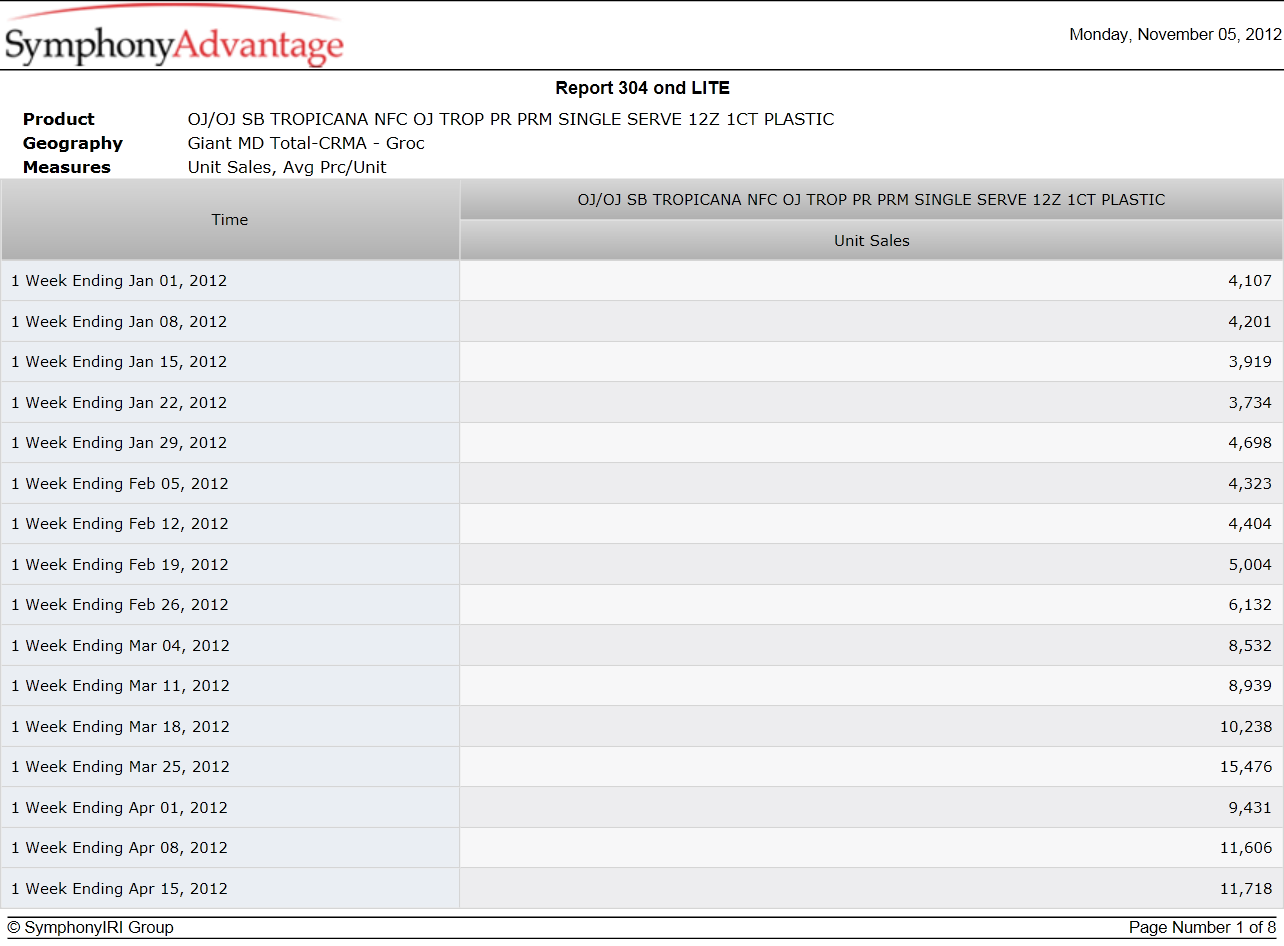1284x946 pixels.
Task: Click the unit sales value 11,718
Action: pos(1246,888)
